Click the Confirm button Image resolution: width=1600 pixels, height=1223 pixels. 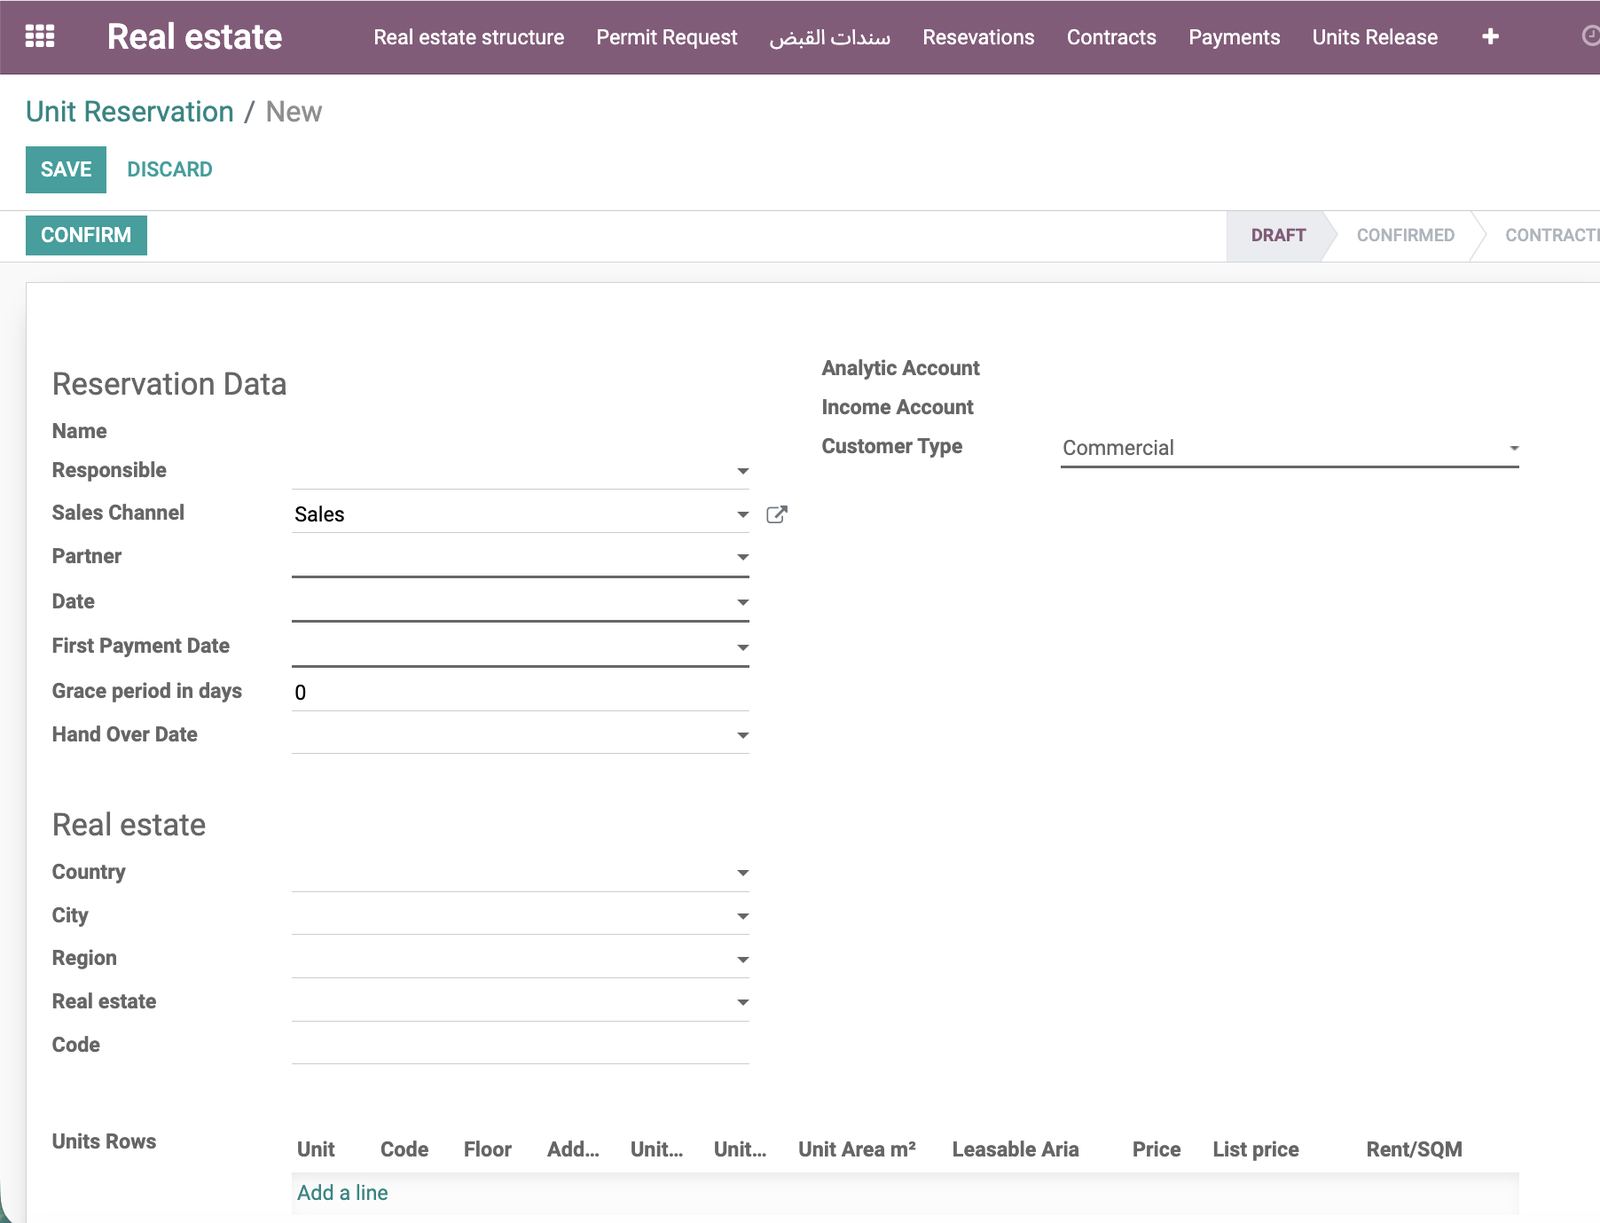point(86,235)
